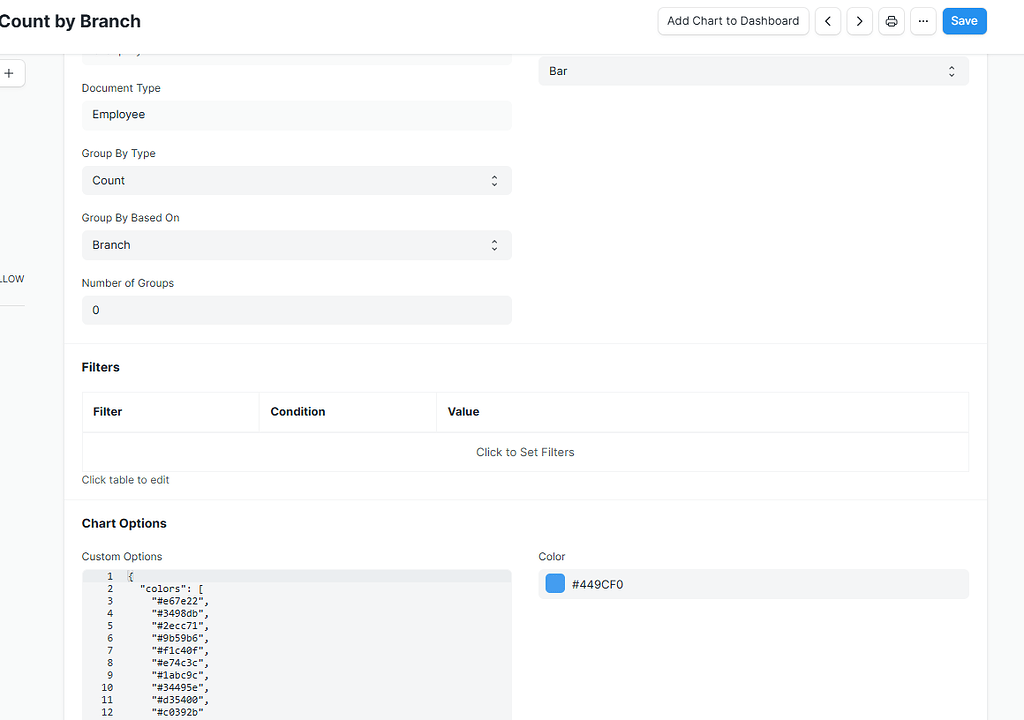Viewport: 1024px width, 720px height.
Task: Click the Document Type Employee field
Action: 296,115
